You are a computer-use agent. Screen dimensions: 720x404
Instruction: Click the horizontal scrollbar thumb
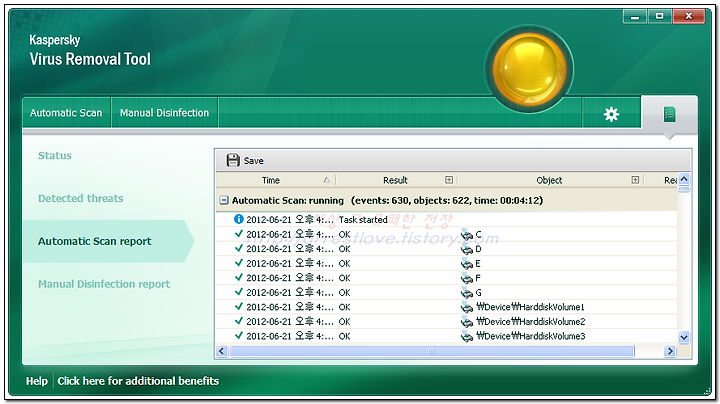[432, 351]
